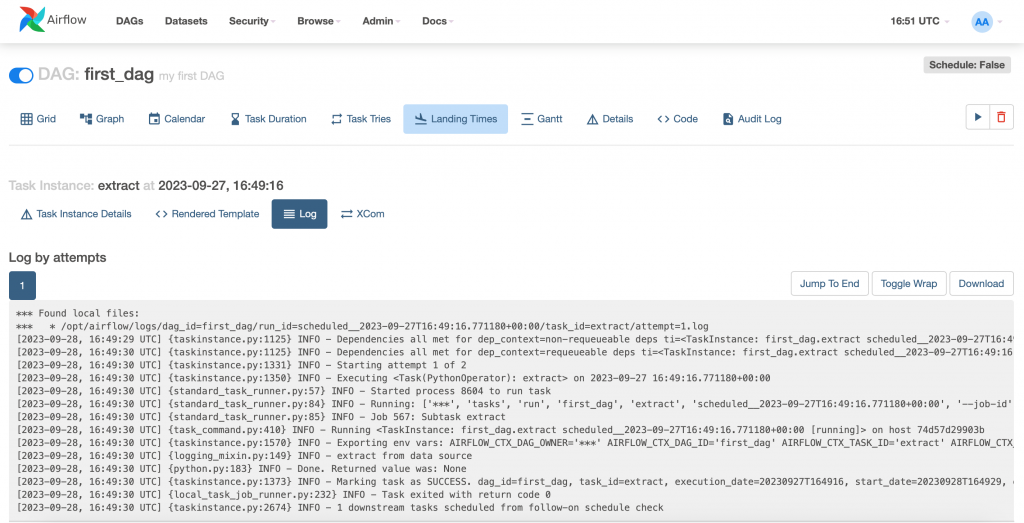Click the 'Log by attempts' heading
The image size is (1024, 523).
click(57, 257)
